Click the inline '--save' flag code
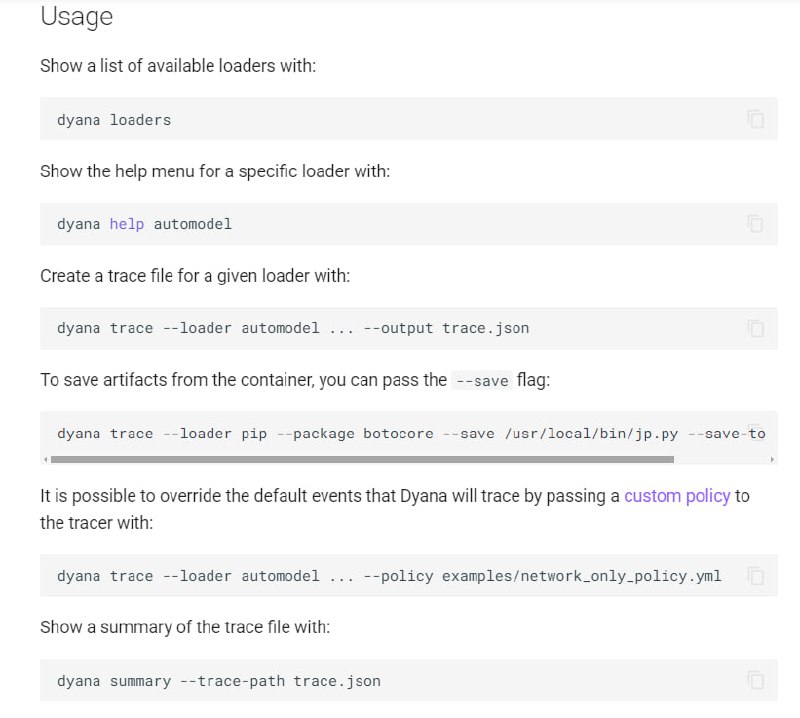This screenshot has height=718, width=800. click(482, 381)
